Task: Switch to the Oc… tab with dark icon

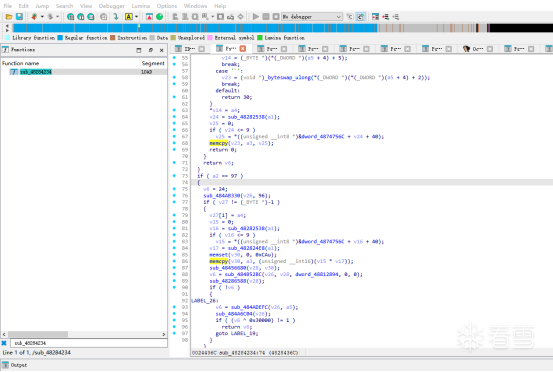Action: (478, 49)
